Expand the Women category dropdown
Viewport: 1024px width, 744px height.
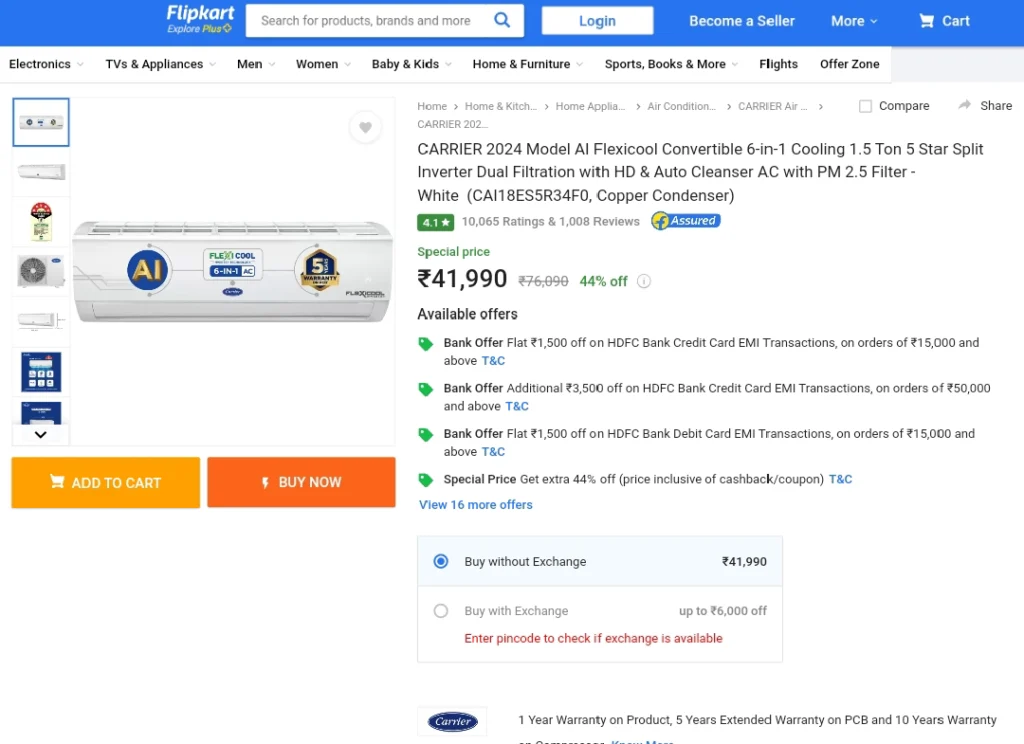click(x=323, y=64)
